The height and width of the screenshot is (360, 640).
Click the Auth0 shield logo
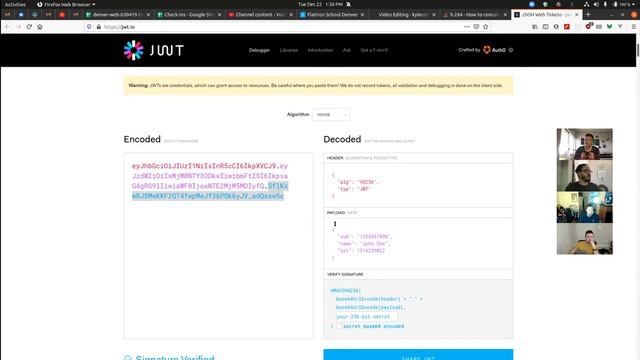(x=487, y=50)
